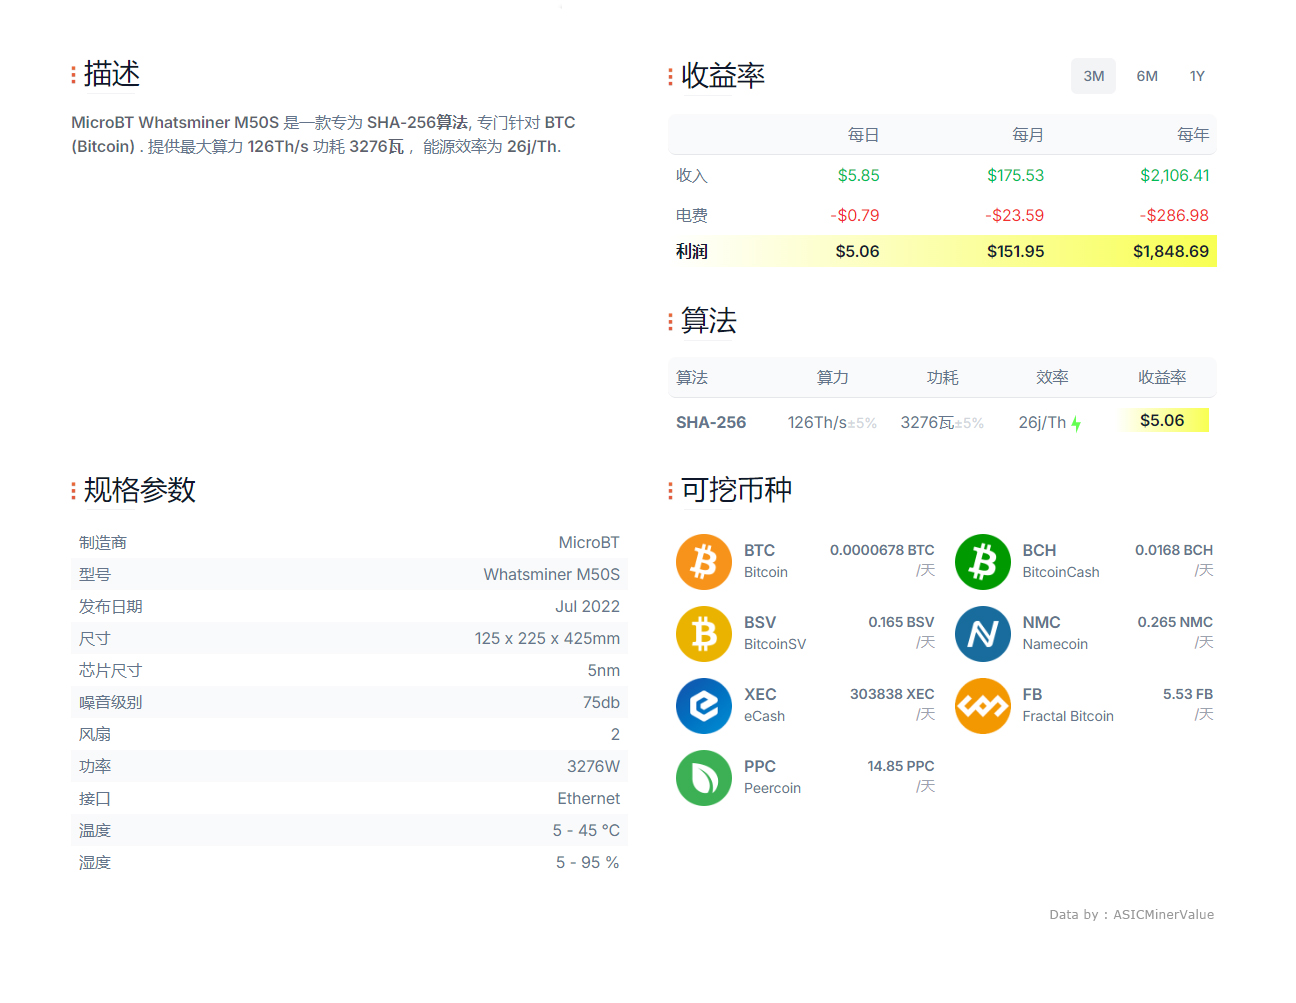Click the monthly income $175.53
Image resolution: width=1296 pixels, height=1003 pixels.
1015,175
